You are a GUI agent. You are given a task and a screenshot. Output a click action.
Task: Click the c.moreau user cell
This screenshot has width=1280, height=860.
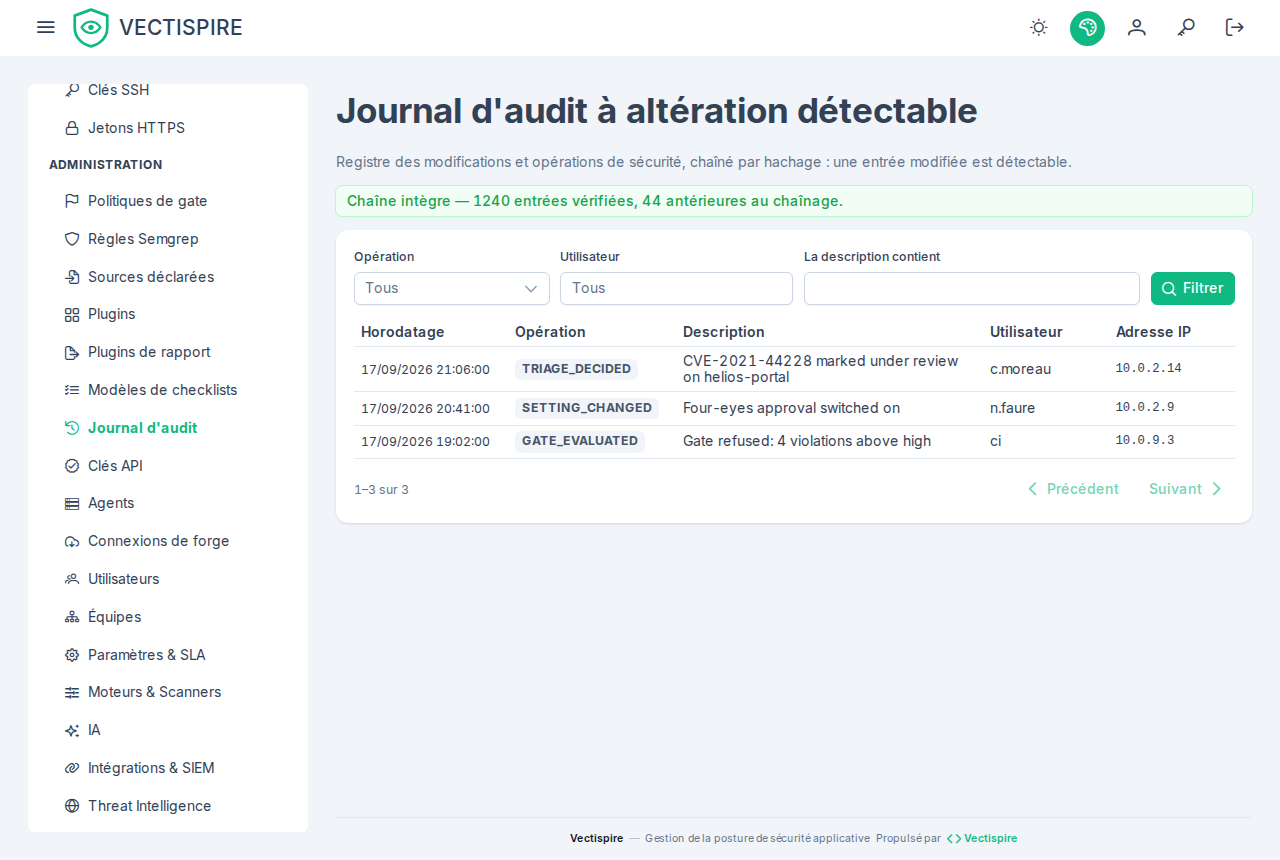coord(1021,369)
